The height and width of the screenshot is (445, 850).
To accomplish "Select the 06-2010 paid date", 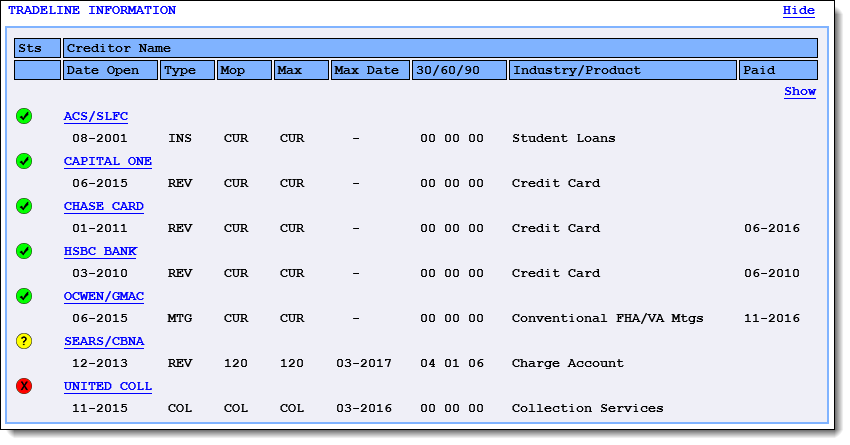I will click(772, 273).
